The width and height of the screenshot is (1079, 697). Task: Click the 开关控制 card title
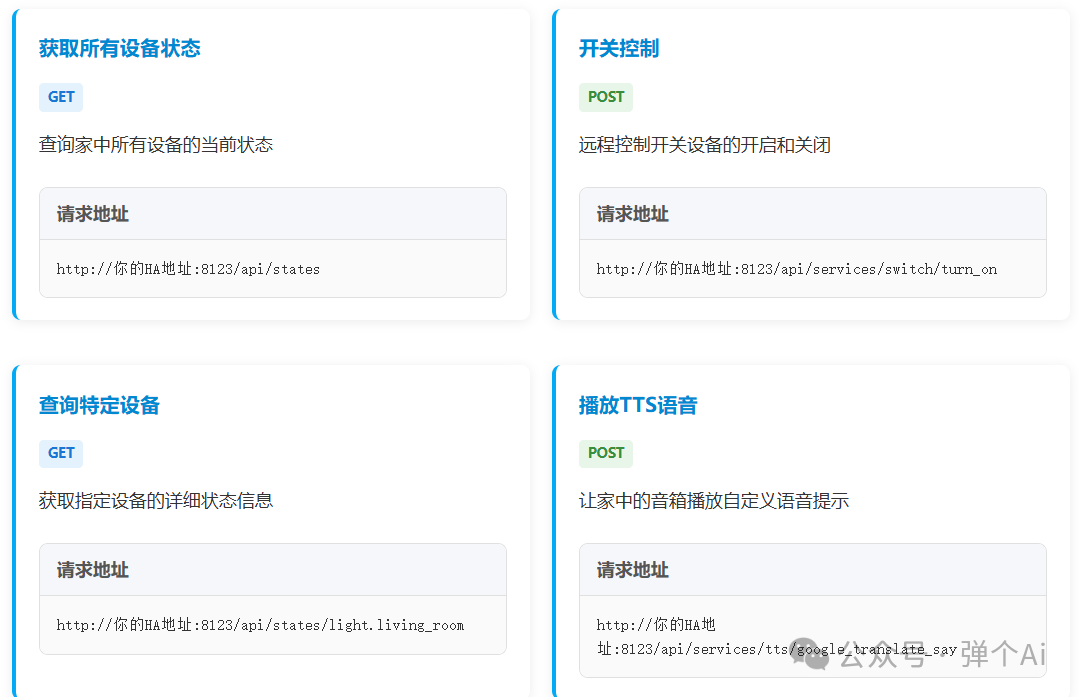[x=618, y=49]
